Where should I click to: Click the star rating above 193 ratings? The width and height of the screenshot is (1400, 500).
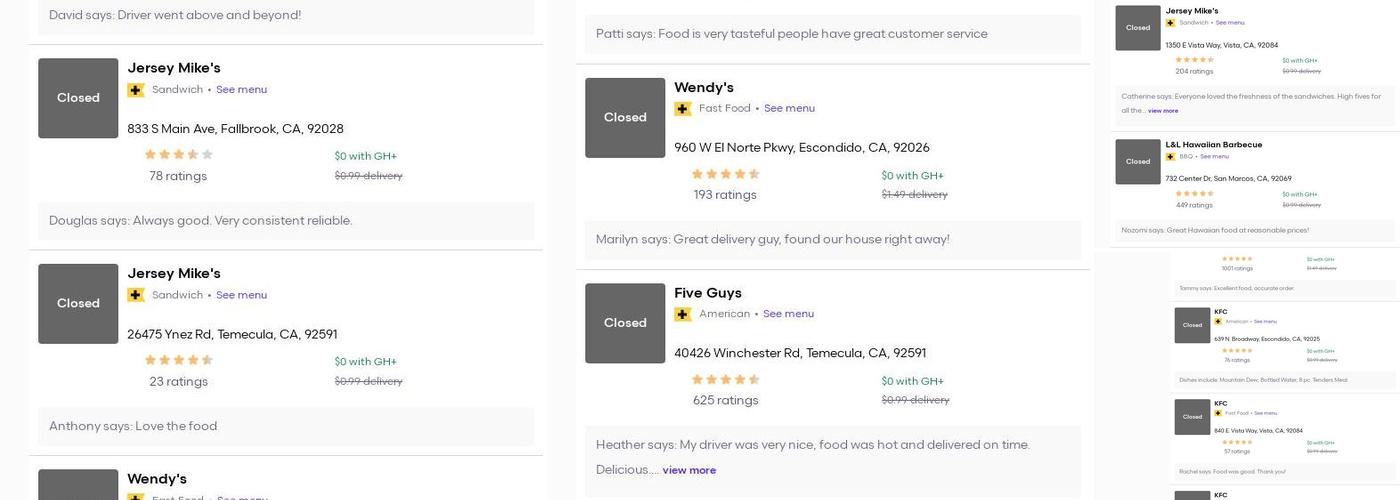(x=726, y=174)
